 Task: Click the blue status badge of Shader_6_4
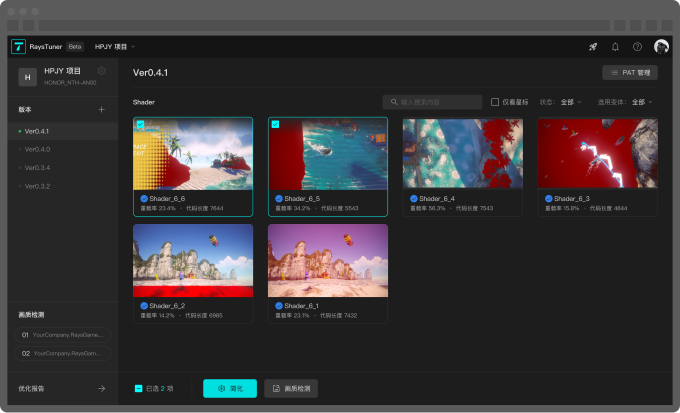point(414,199)
